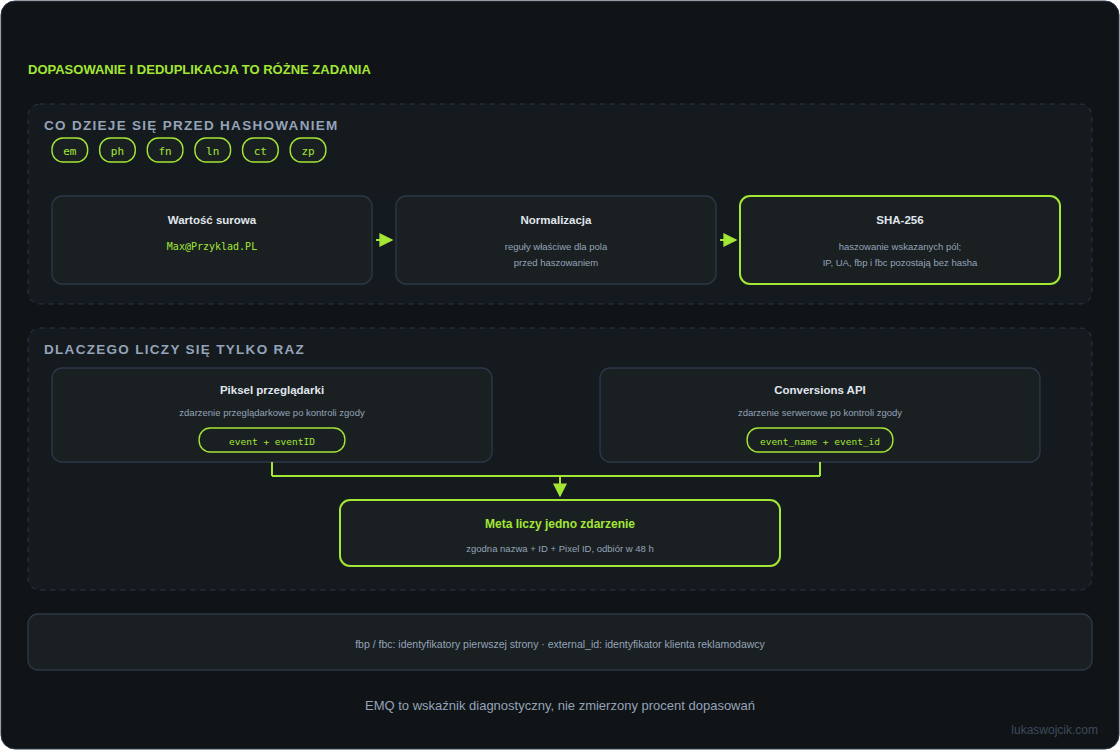
Task: Click the "Meta liczy jedno zdarzenie" title
Action: [560, 524]
